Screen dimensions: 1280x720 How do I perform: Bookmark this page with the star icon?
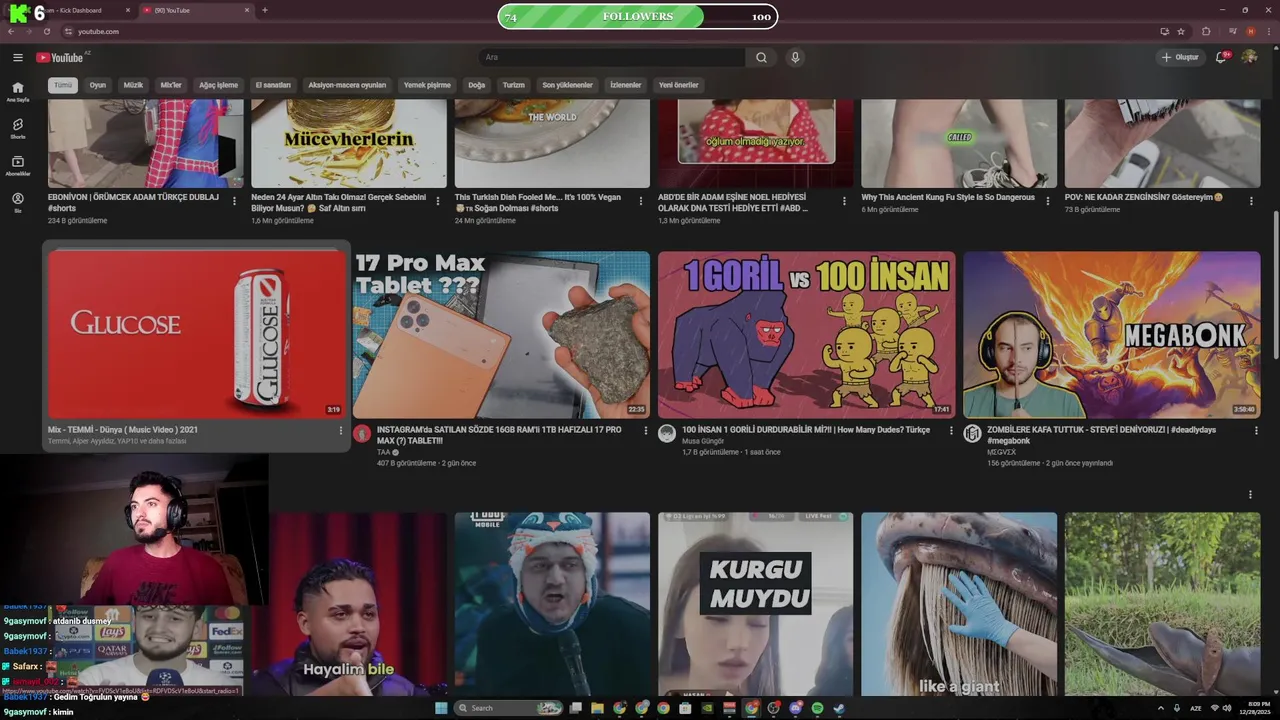(1181, 31)
